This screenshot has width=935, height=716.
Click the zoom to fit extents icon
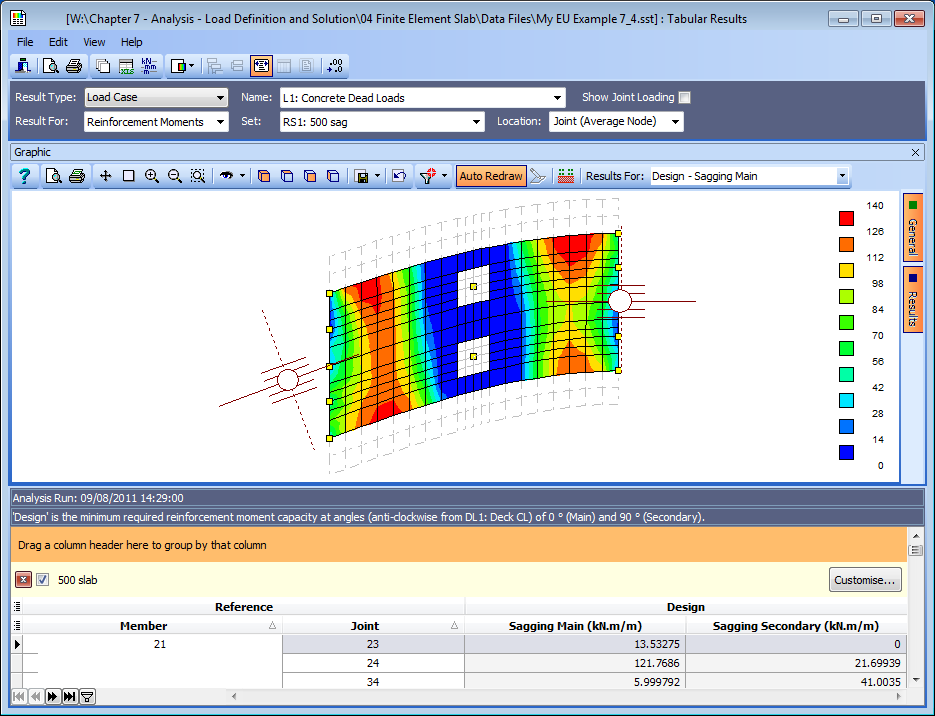197,176
